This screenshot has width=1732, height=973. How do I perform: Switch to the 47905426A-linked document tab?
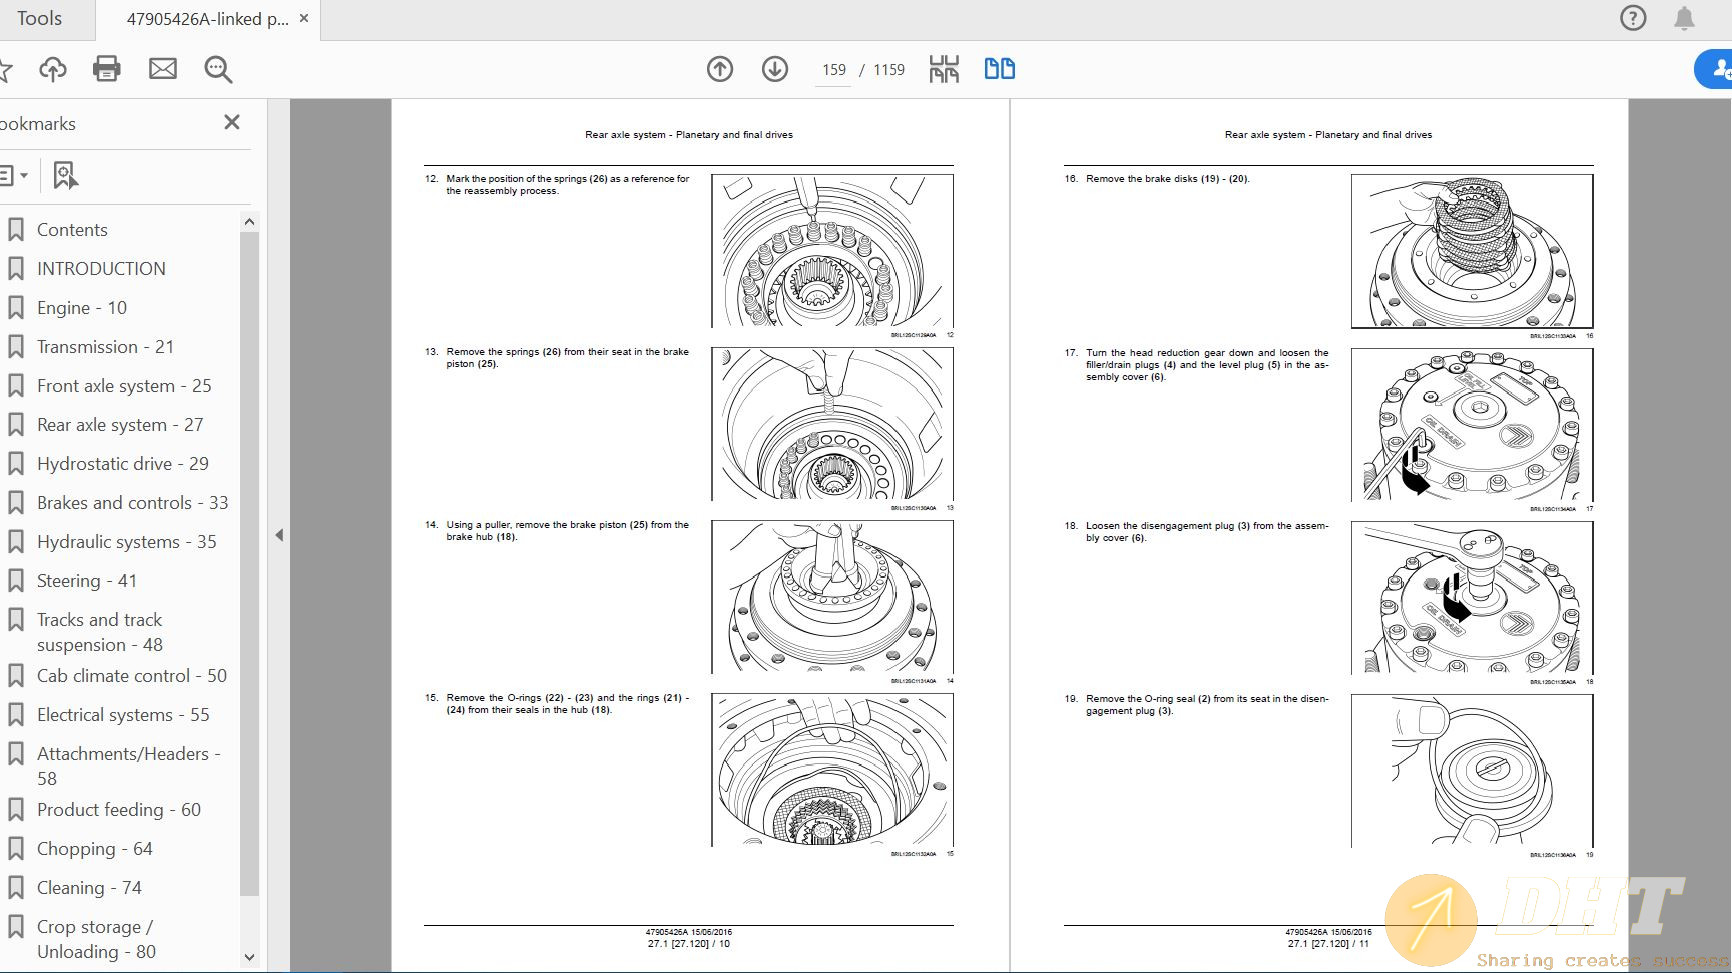(x=207, y=19)
